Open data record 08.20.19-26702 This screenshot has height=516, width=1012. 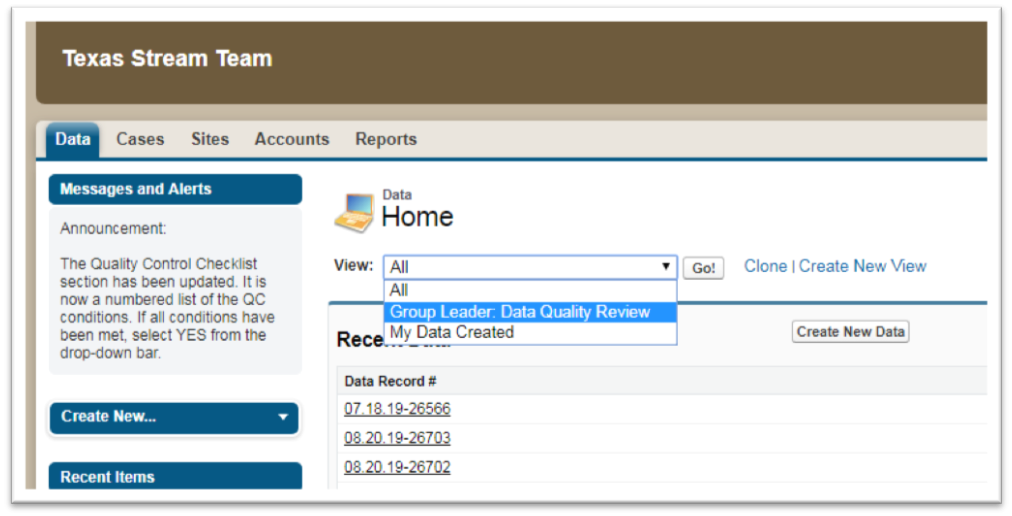pyautogui.click(x=397, y=467)
